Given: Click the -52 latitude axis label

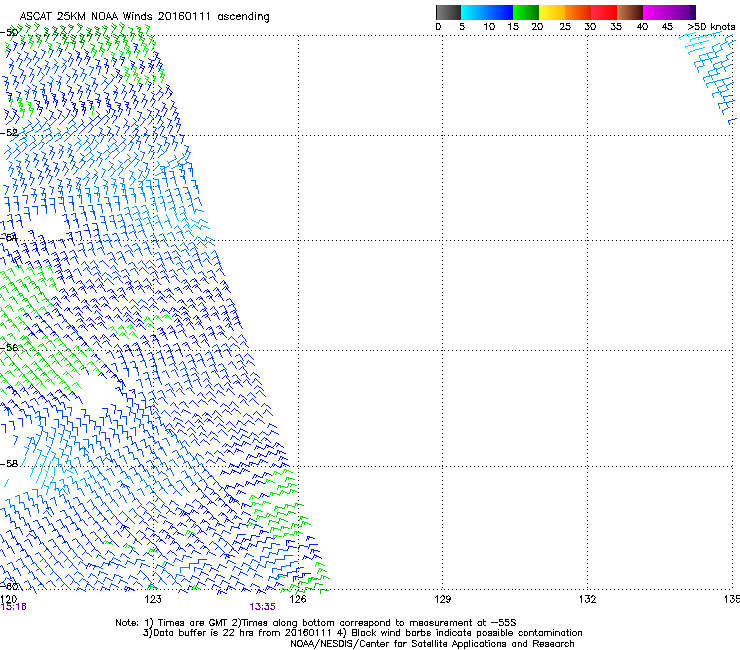Looking at the screenshot, I should coord(9,133).
